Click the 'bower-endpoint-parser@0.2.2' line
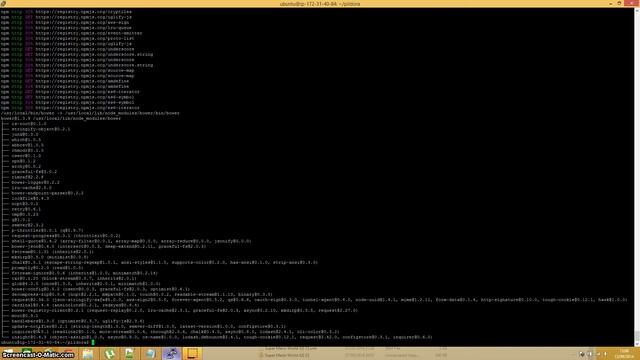The height and width of the screenshot is (360, 640). click(47, 193)
